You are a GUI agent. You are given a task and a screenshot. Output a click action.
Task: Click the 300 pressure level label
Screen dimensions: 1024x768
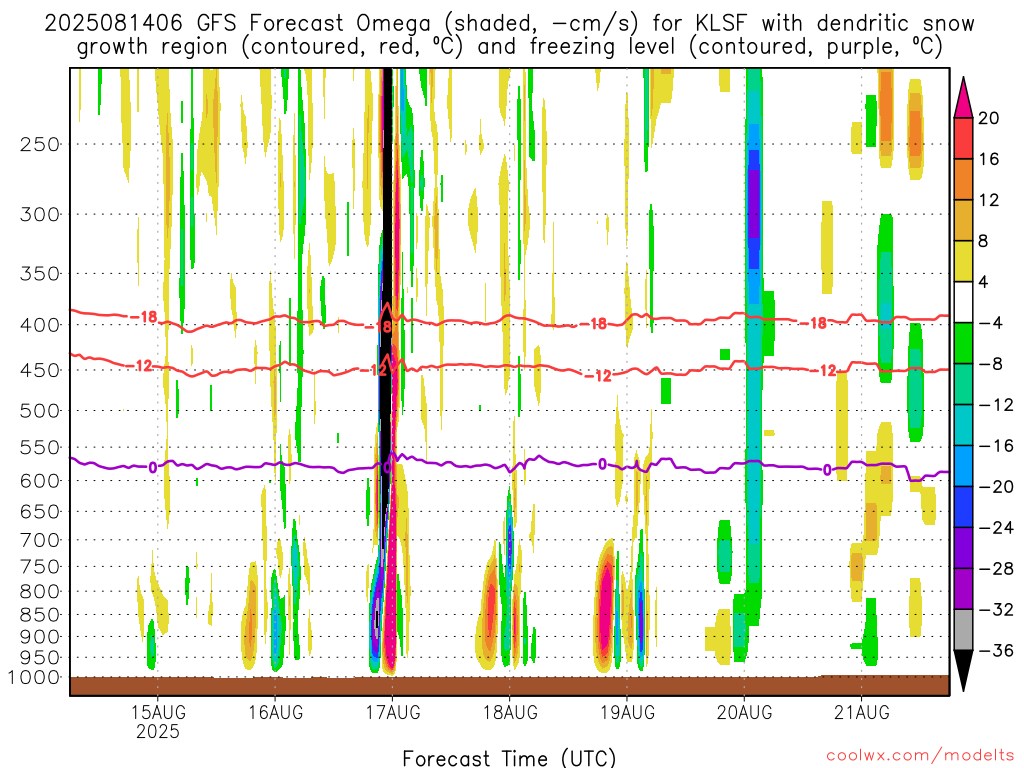pyautogui.click(x=40, y=214)
